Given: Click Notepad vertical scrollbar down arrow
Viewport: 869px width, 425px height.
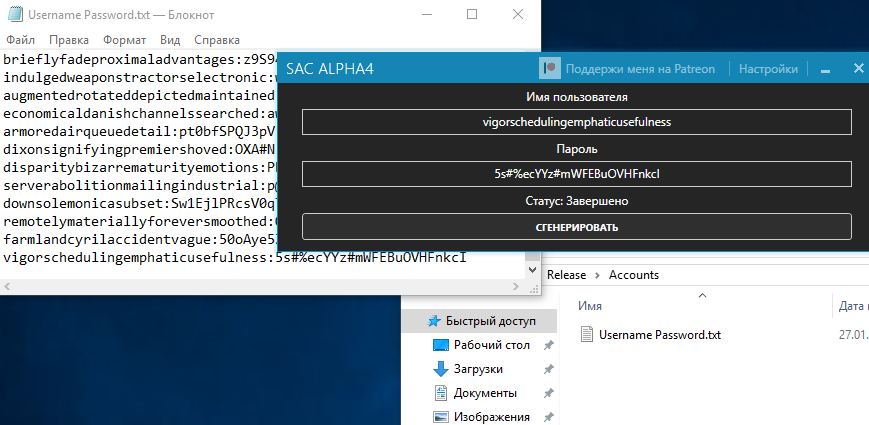Looking at the screenshot, I should (x=532, y=270).
